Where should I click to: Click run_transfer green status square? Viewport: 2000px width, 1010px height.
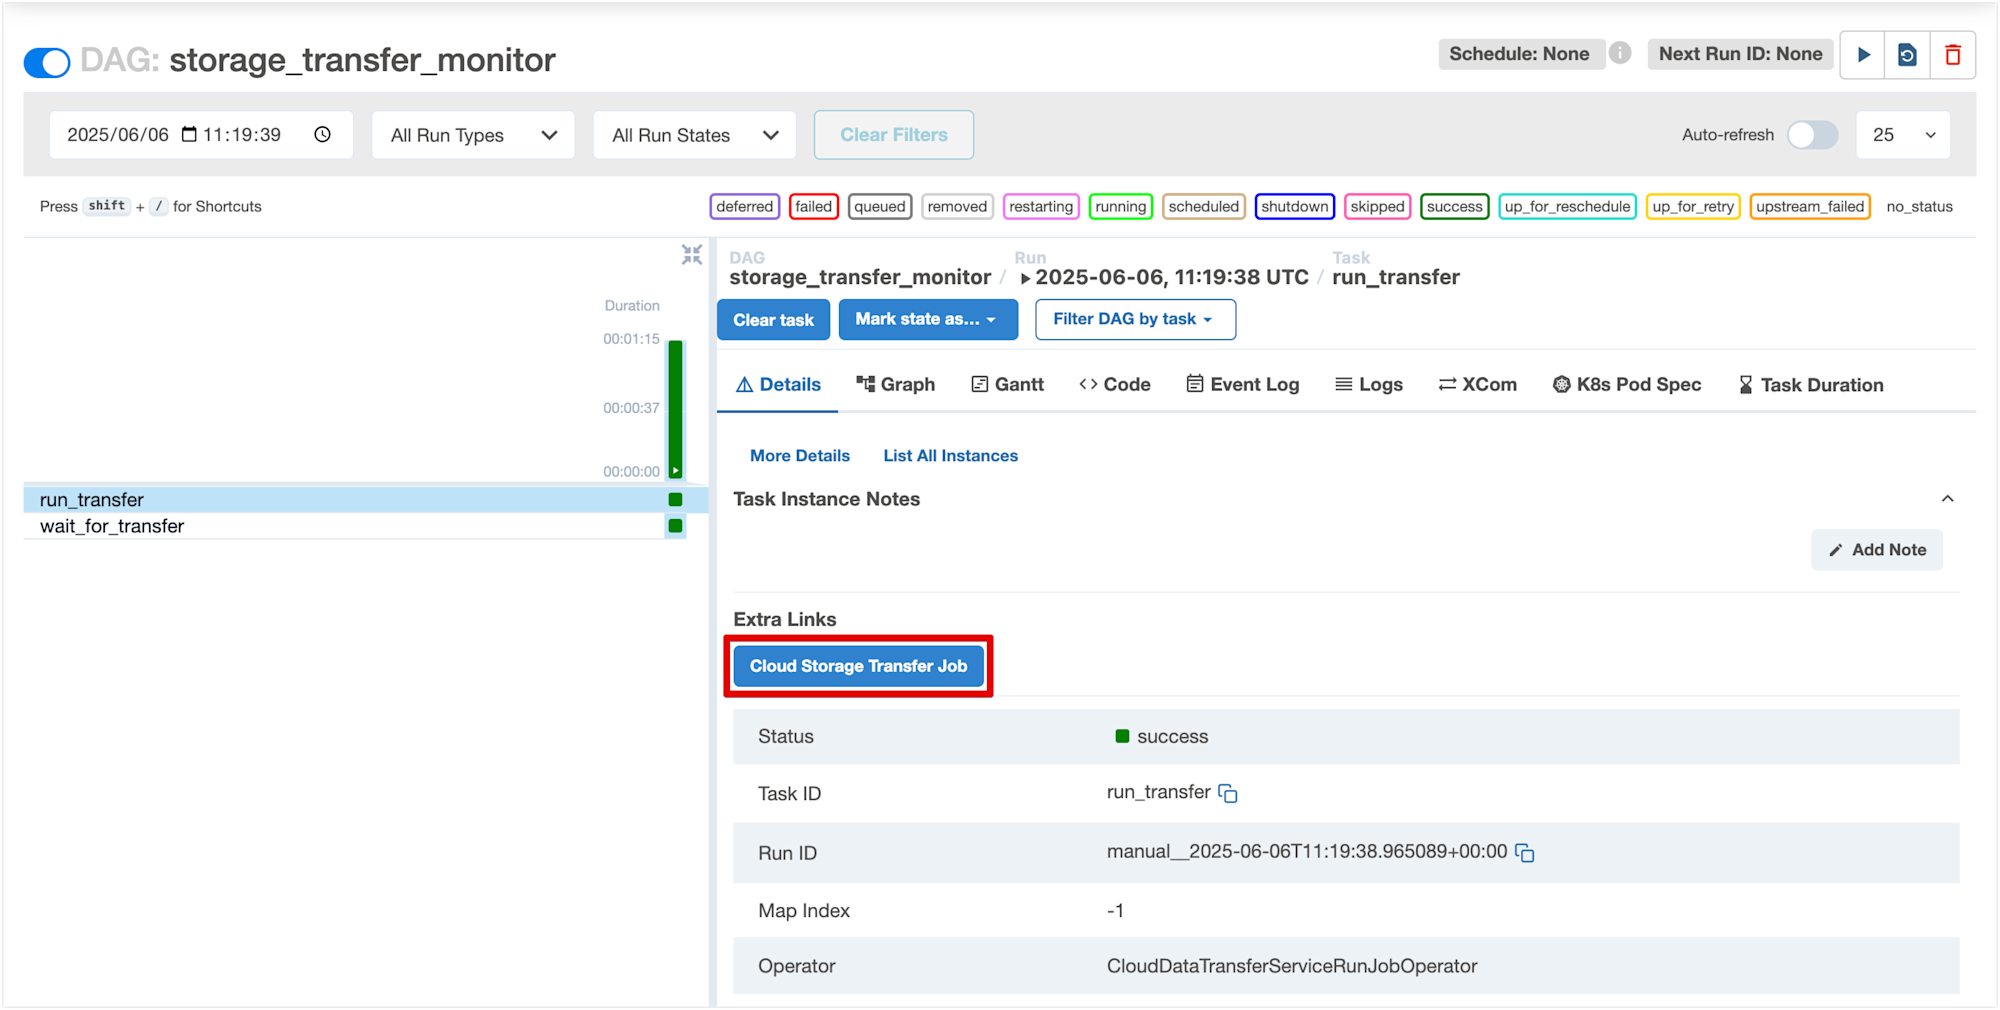pos(676,499)
